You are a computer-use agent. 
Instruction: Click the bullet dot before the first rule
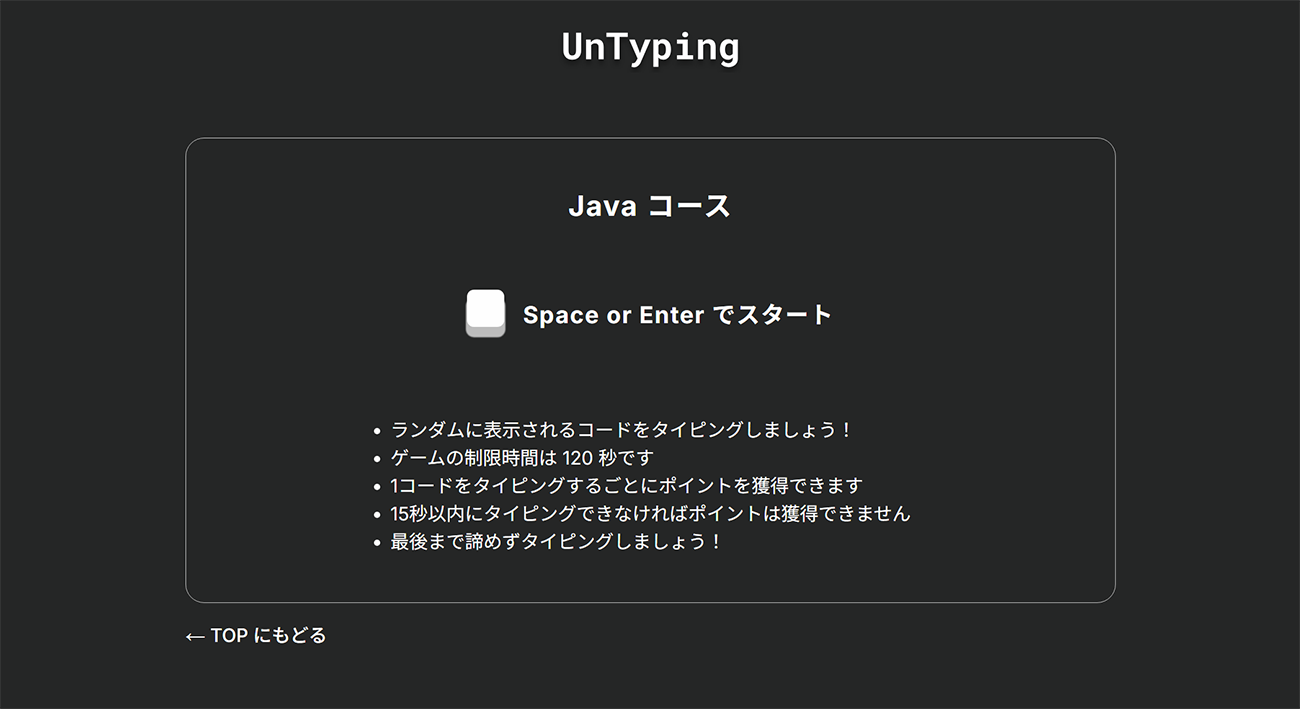[376, 429]
